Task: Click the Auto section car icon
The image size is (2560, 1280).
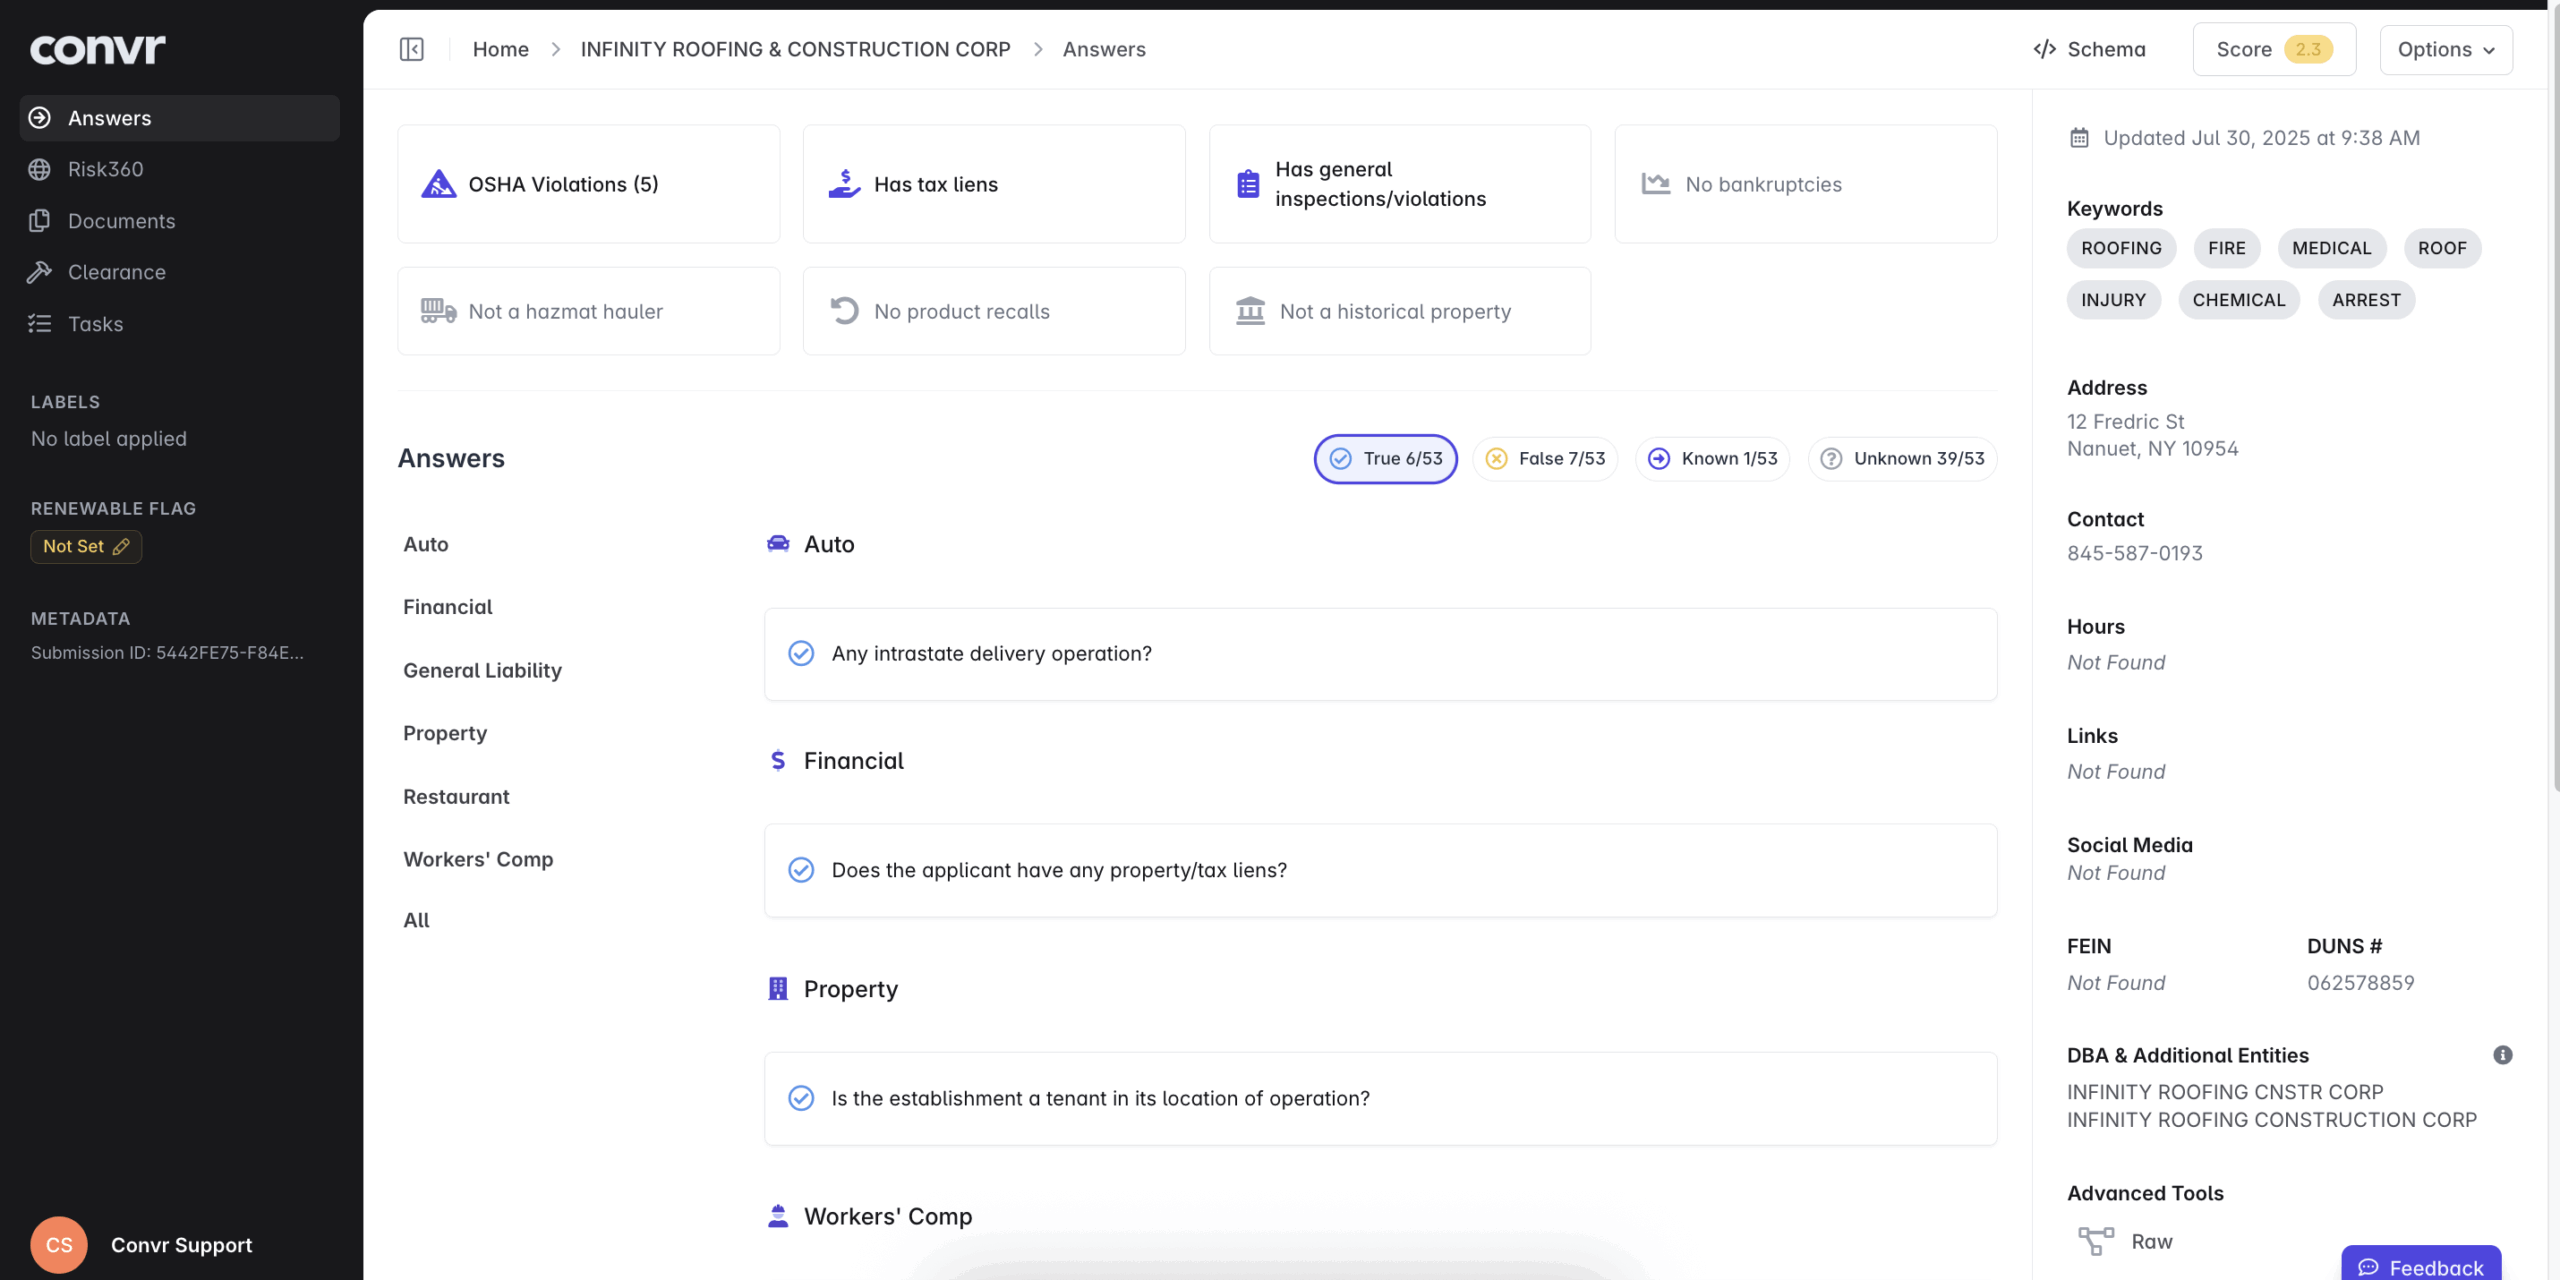Action: click(x=778, y=543)
